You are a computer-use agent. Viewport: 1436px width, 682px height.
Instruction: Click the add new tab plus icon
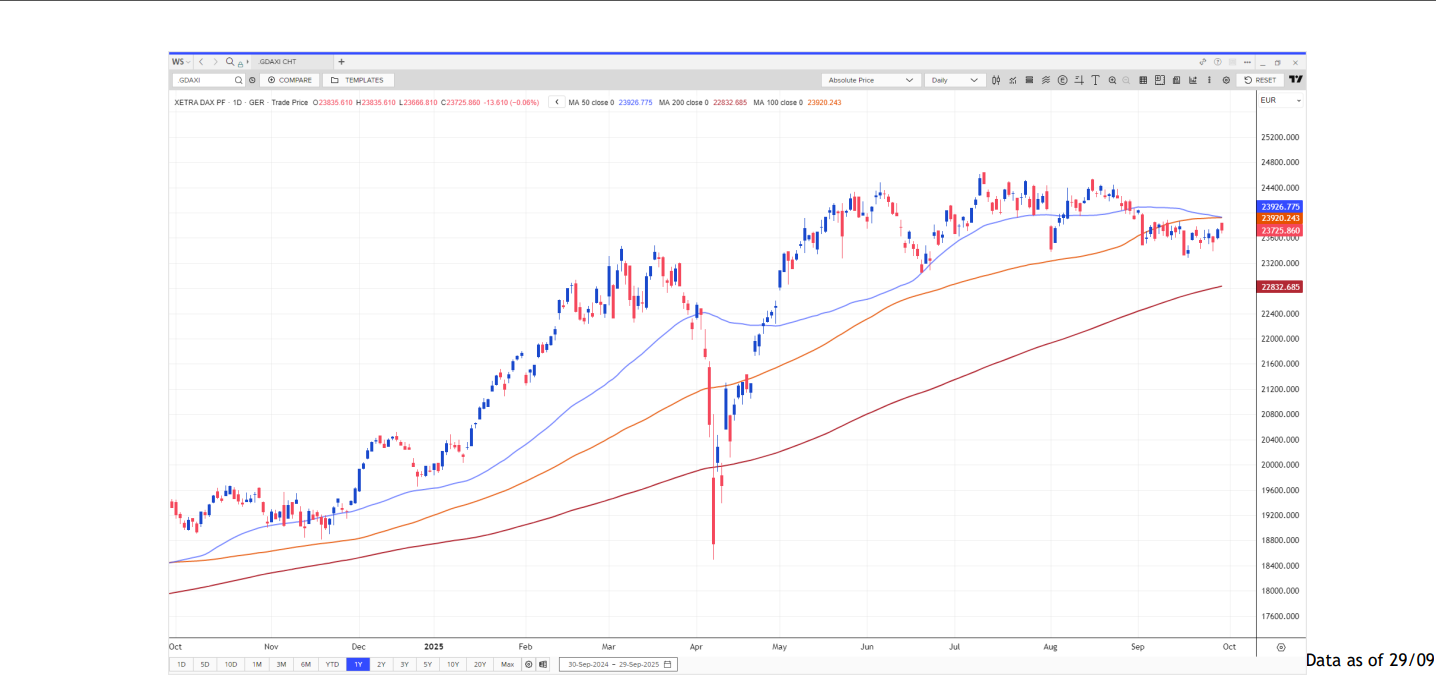coord(341,62)
